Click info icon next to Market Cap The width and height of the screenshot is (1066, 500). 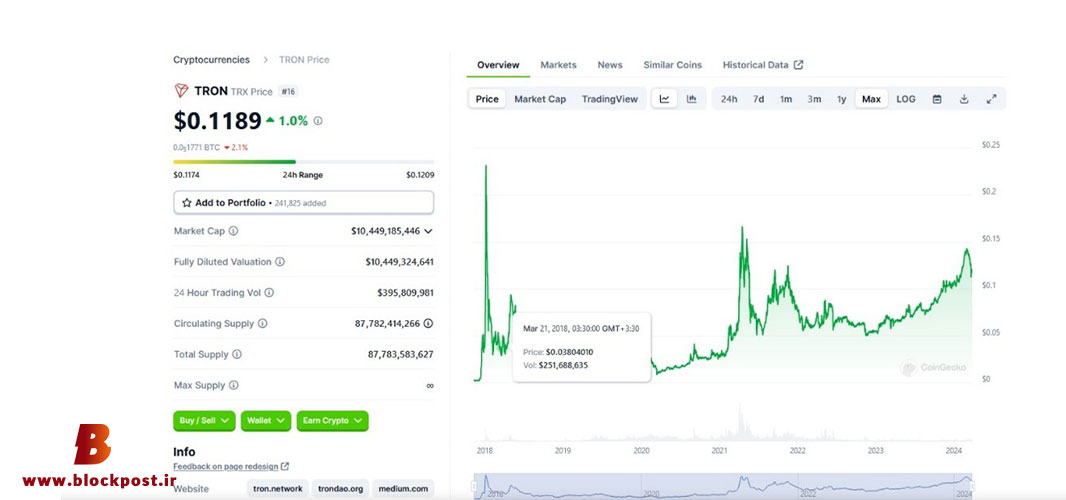coord(233,231)
